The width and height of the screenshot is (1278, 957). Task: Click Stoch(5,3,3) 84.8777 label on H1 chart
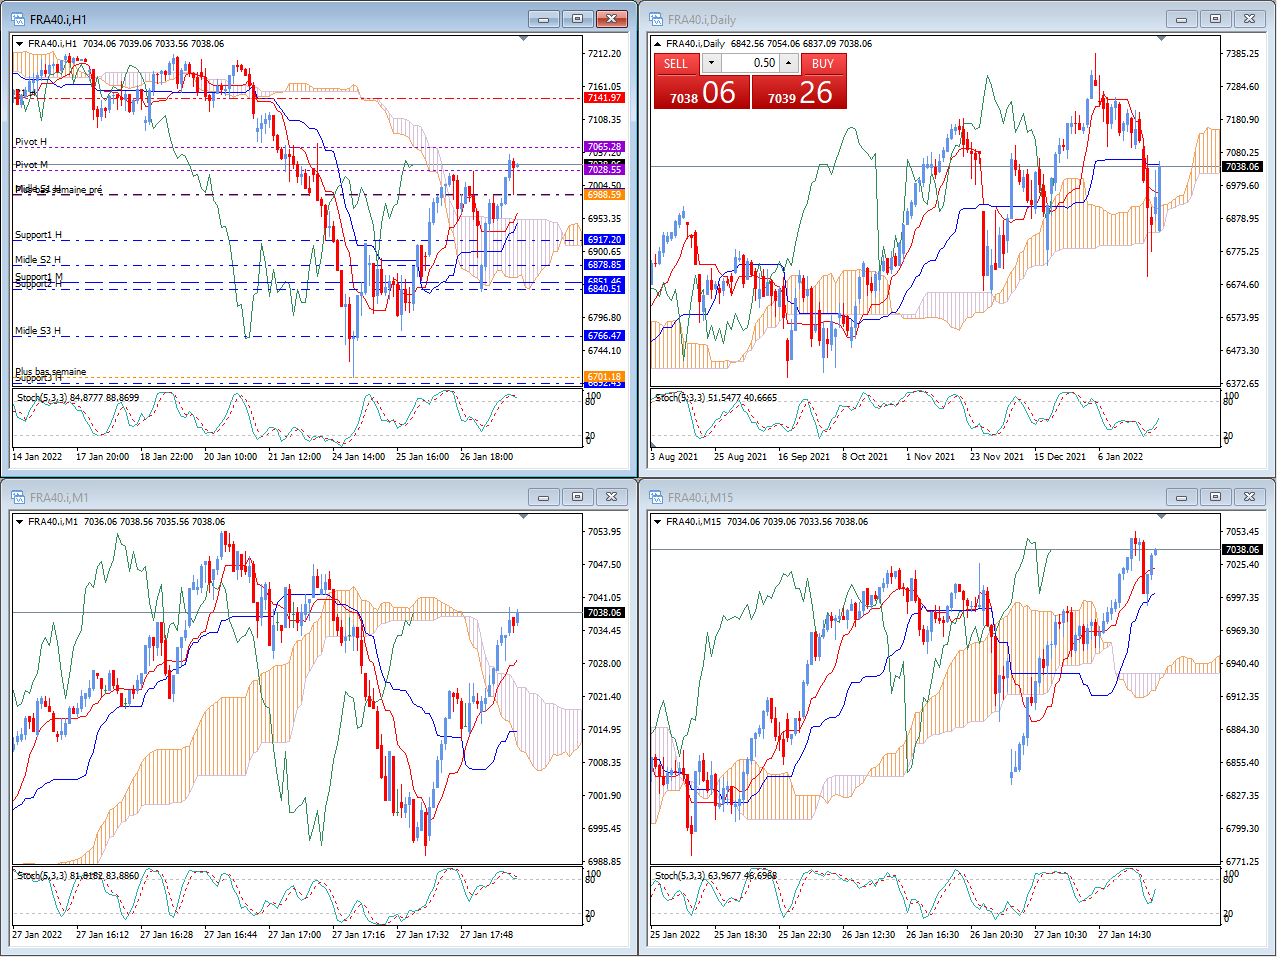(78, 398)
